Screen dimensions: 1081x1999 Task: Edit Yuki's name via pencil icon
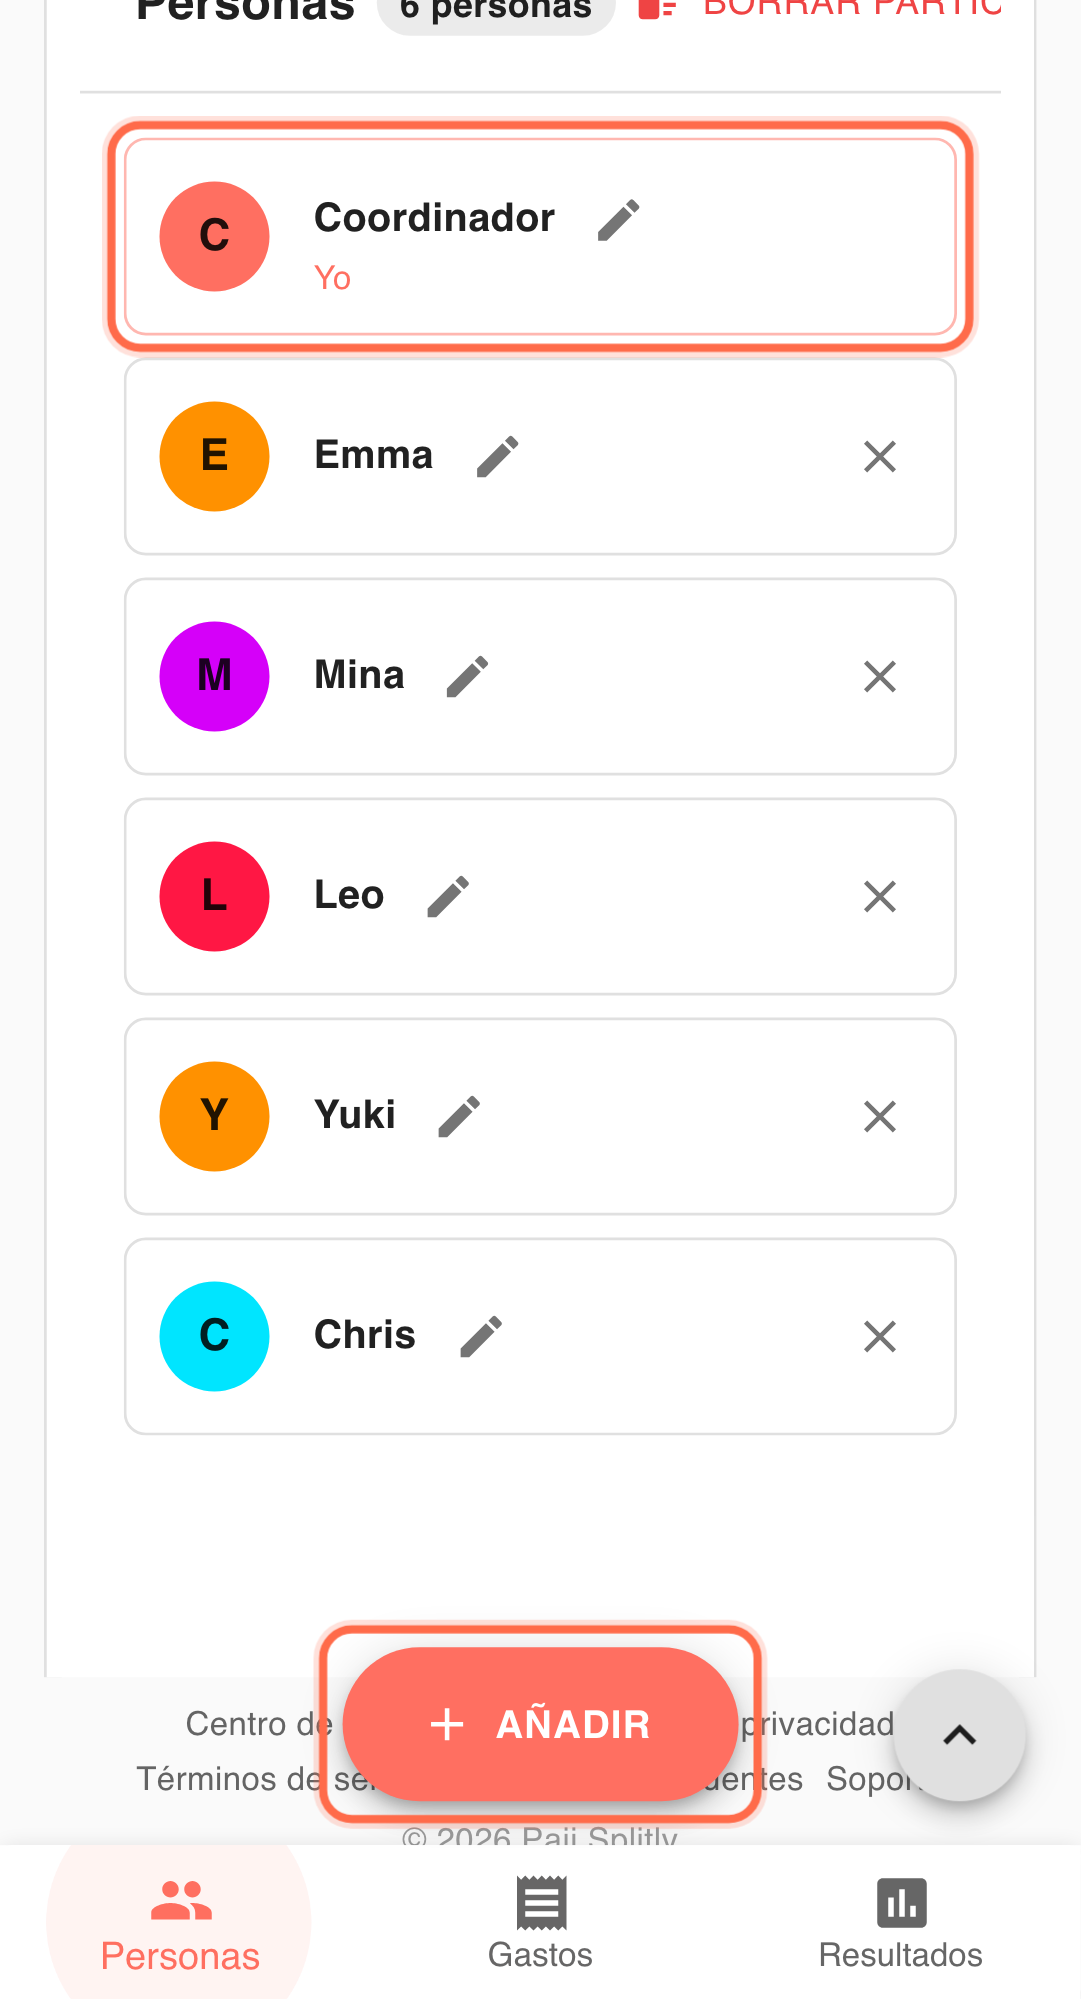point(459,1117)
